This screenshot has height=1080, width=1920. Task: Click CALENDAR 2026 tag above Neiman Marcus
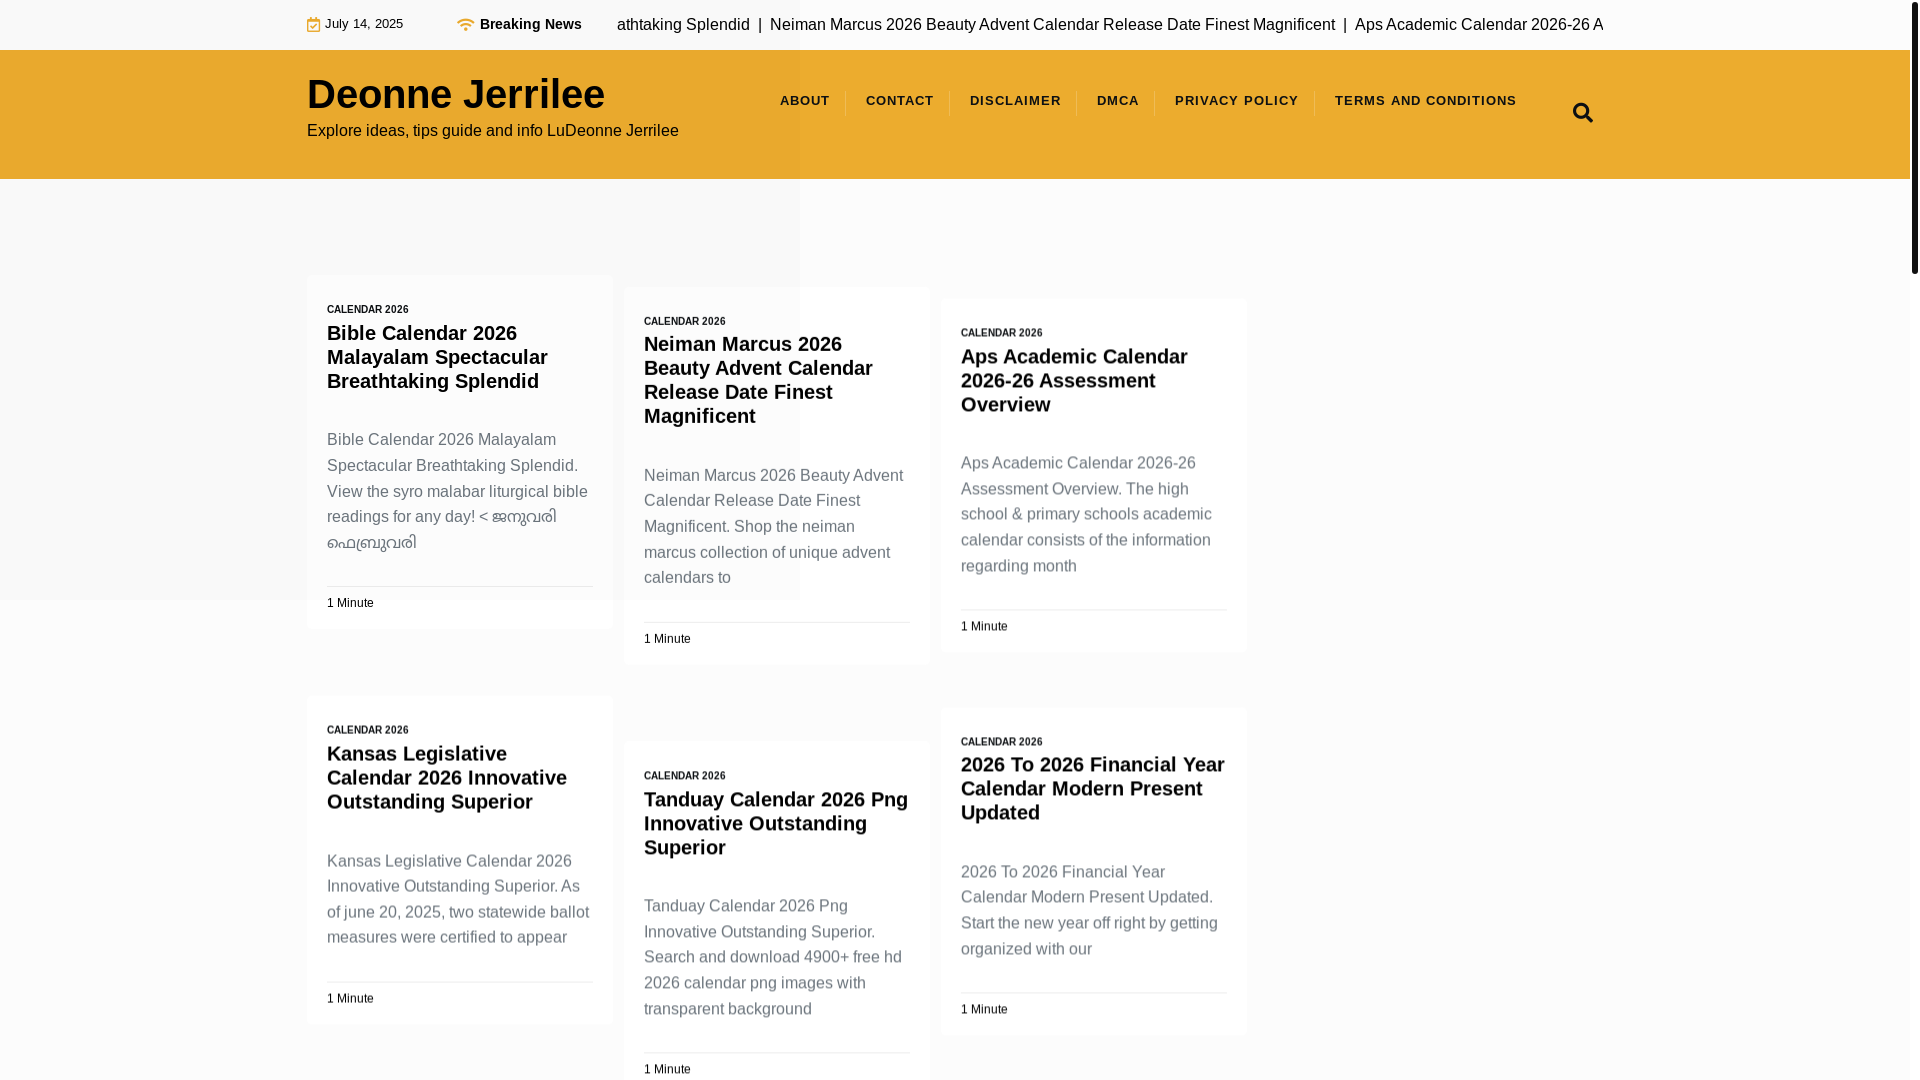click(685, 322)
